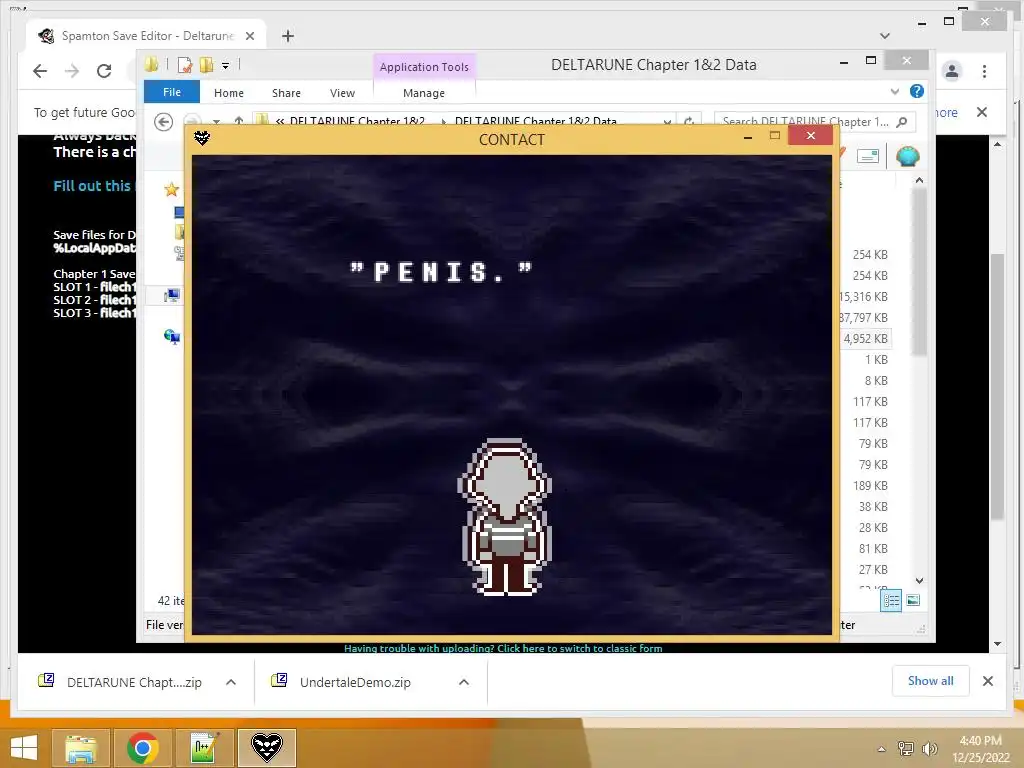This screenshot has height=768, width=1024.
Task: Dismiss the Chrome infobar notification
Action: [982, 112]
